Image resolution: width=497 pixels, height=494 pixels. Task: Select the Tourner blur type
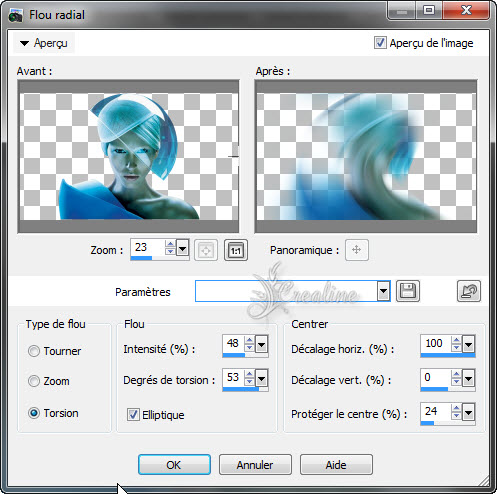[34, 351]
